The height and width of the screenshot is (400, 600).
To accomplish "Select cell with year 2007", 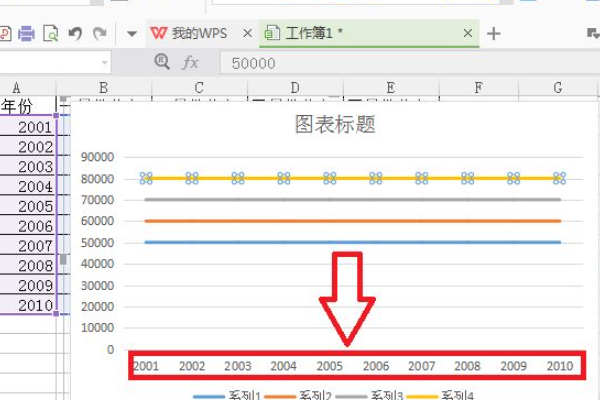I will point(28,245).
